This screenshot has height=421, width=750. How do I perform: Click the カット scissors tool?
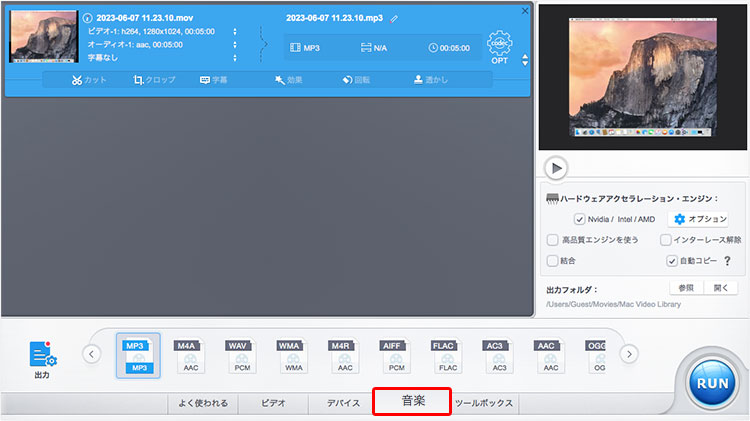click(88, 80)
